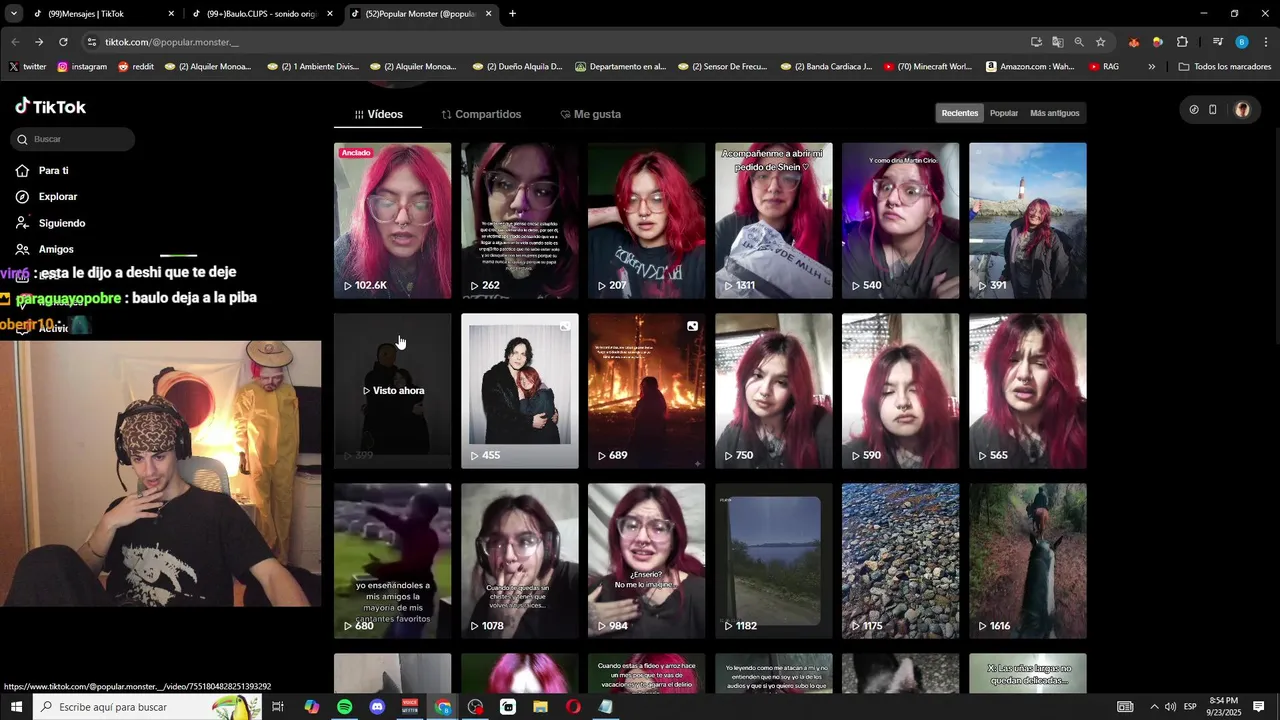The image size is (1280, 720).
Task: Click the get-app phone icon
Action: 1213,110
